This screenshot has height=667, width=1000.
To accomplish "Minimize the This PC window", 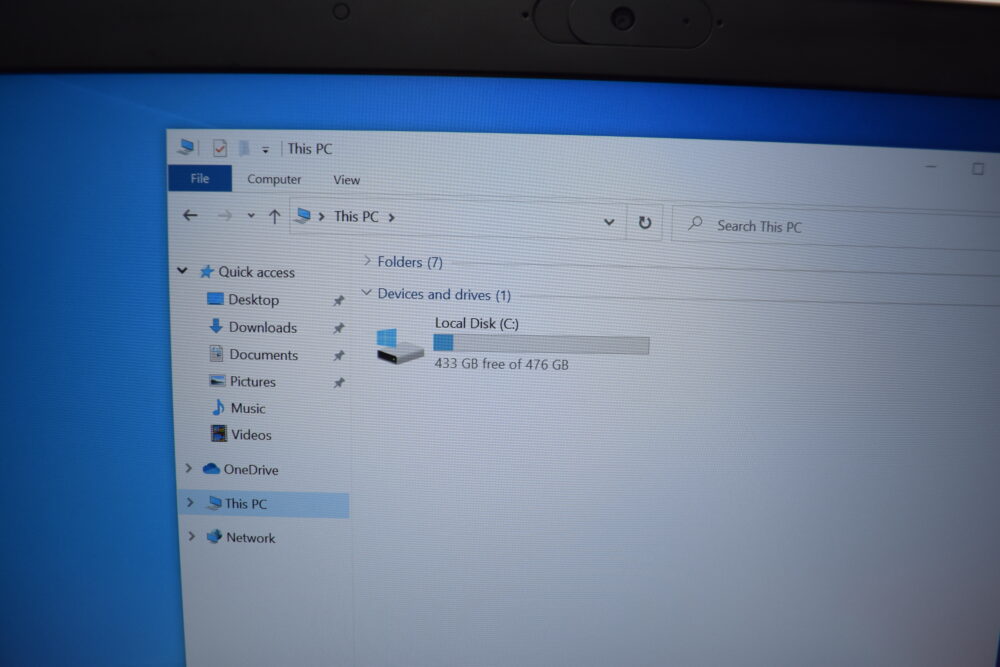I will click(931, 167).
